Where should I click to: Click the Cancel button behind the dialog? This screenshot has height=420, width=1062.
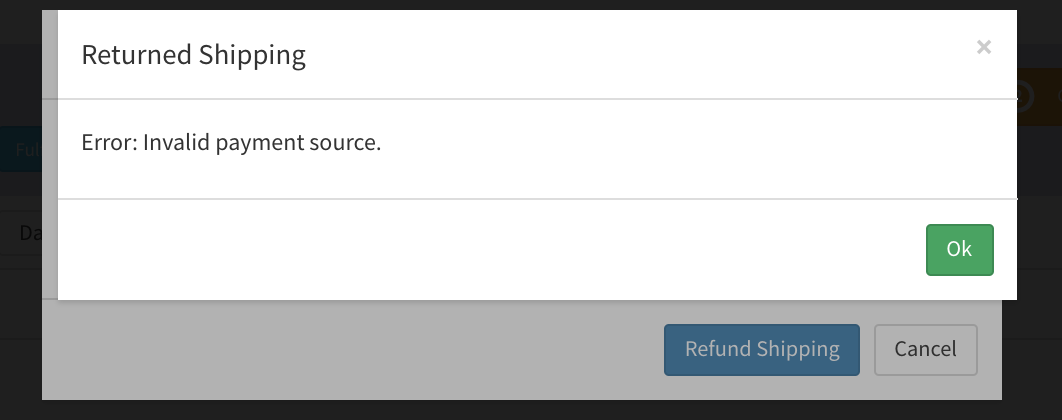[925, 350]
